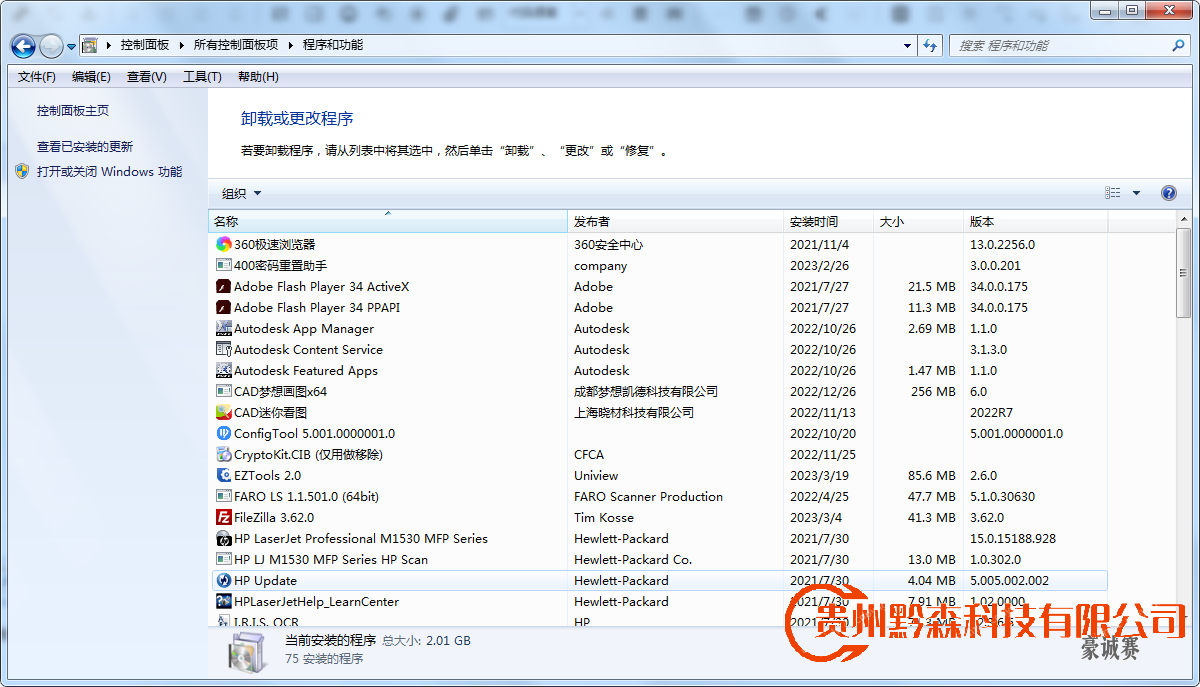Open the 工具(T) menu

[x=202, y=77]
